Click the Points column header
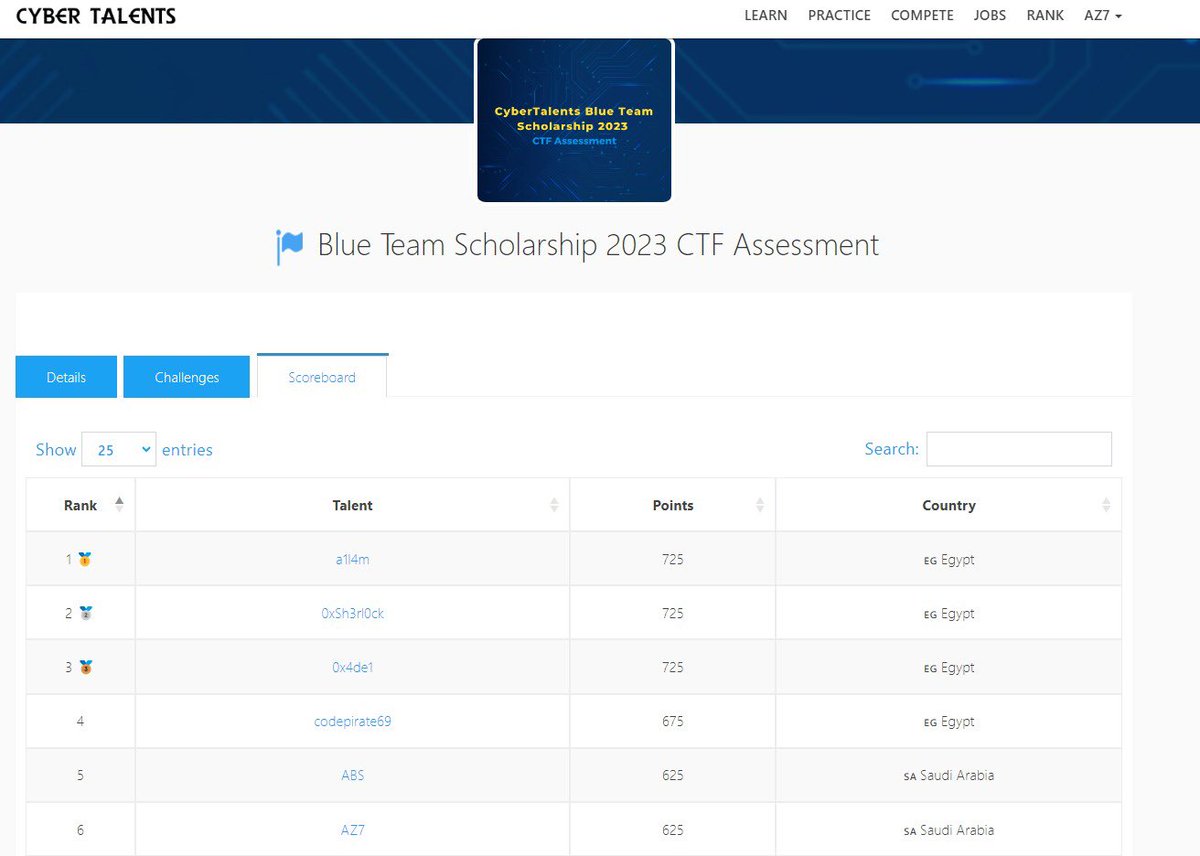 tap(673, 505)
